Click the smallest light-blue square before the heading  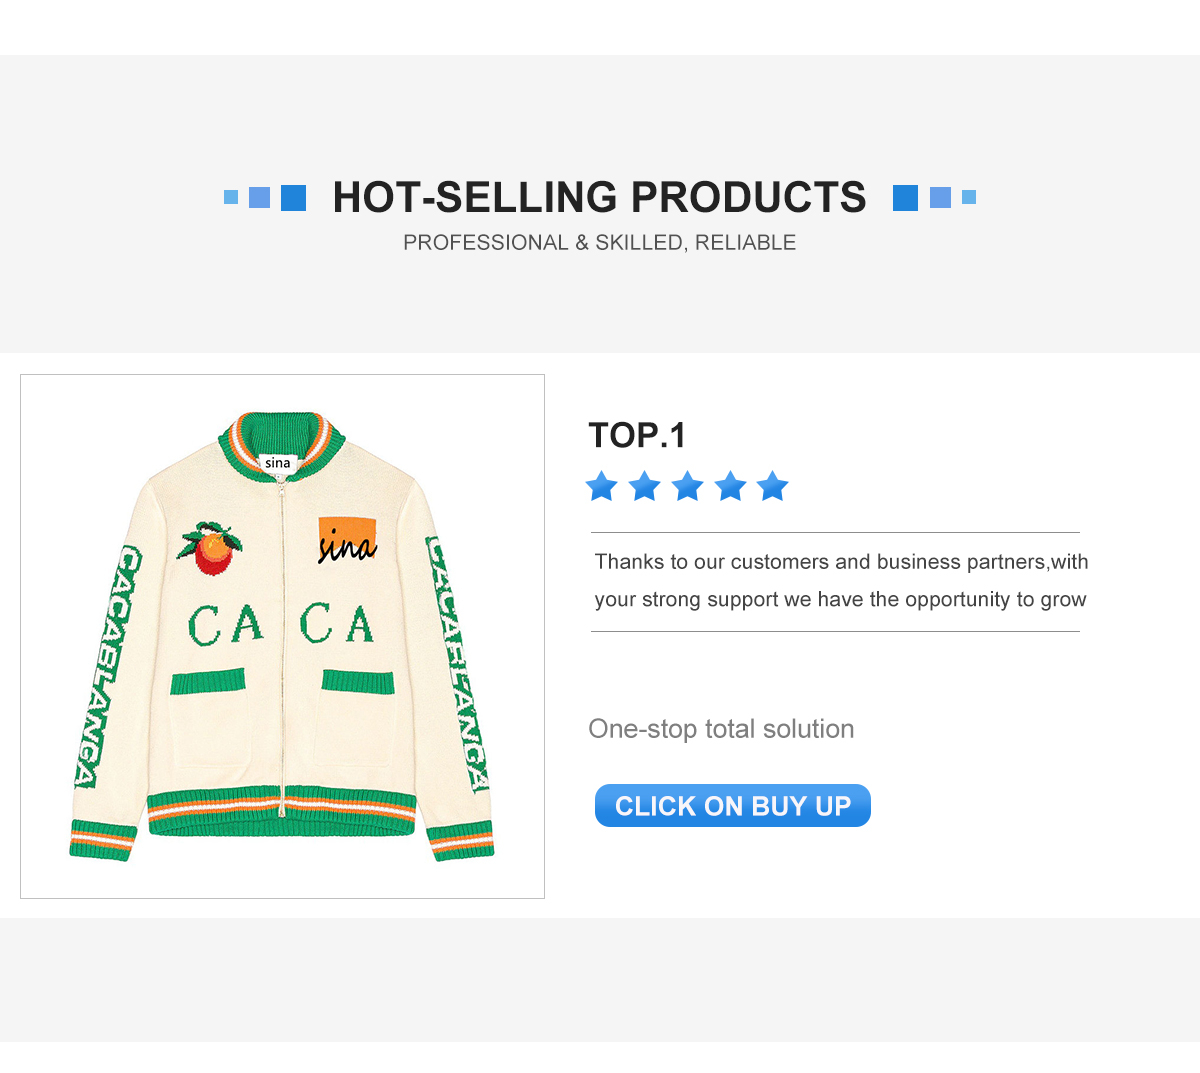coord(231,197)
